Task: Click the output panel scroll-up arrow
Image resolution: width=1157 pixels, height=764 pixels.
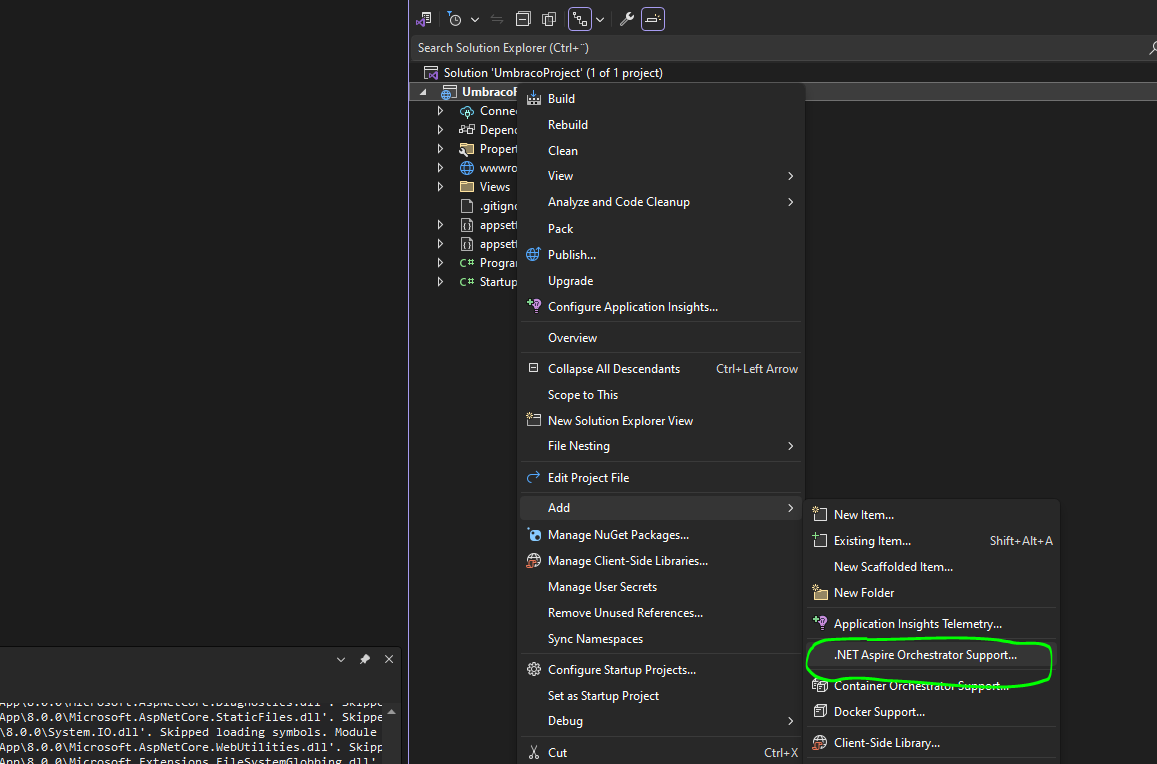Action: point(391,712)
